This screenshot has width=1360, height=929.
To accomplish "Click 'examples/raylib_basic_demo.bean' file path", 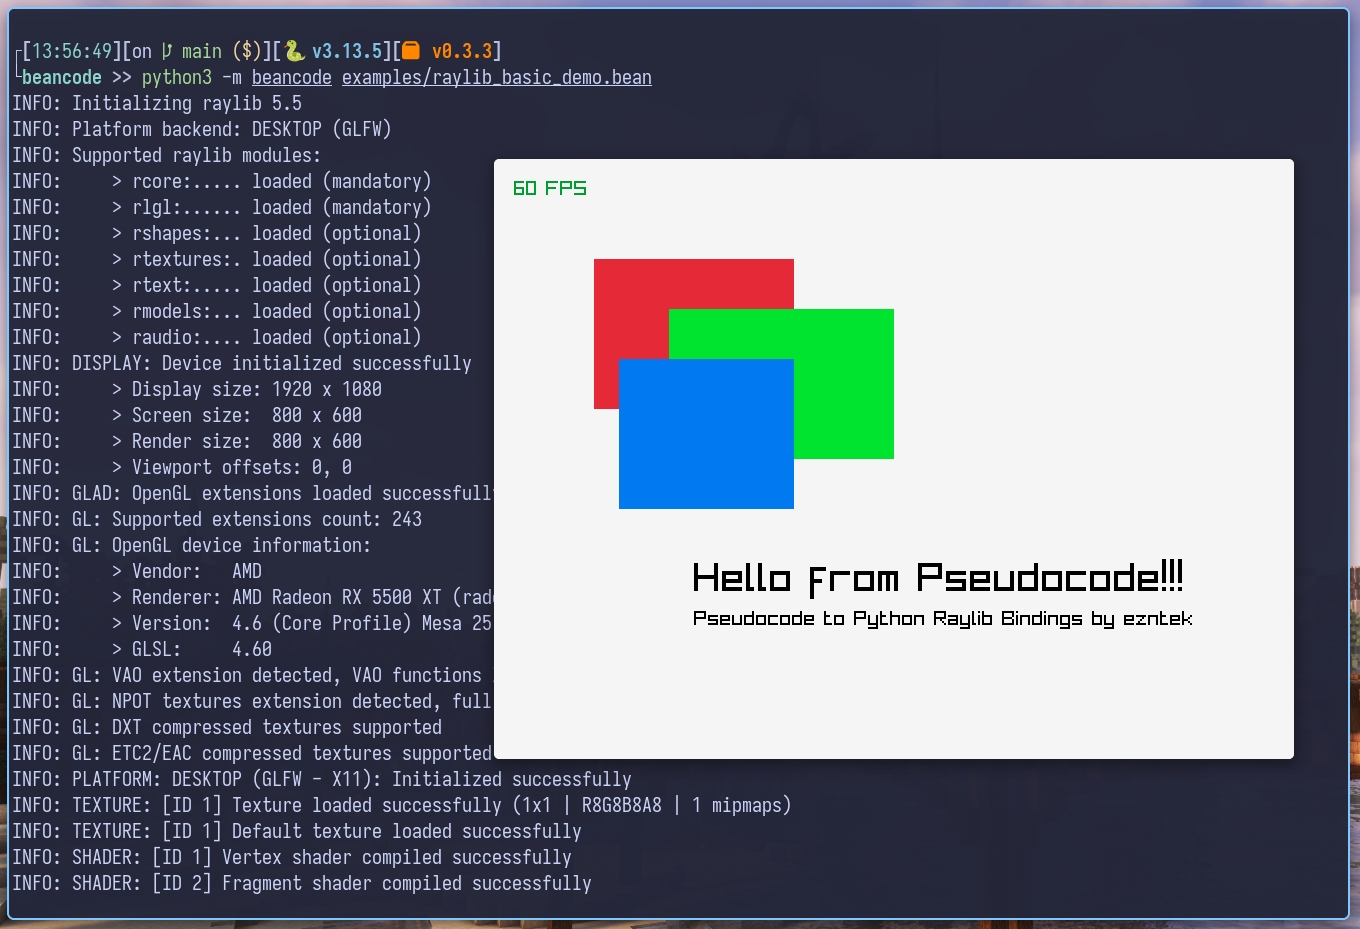I will click(497, 77).
